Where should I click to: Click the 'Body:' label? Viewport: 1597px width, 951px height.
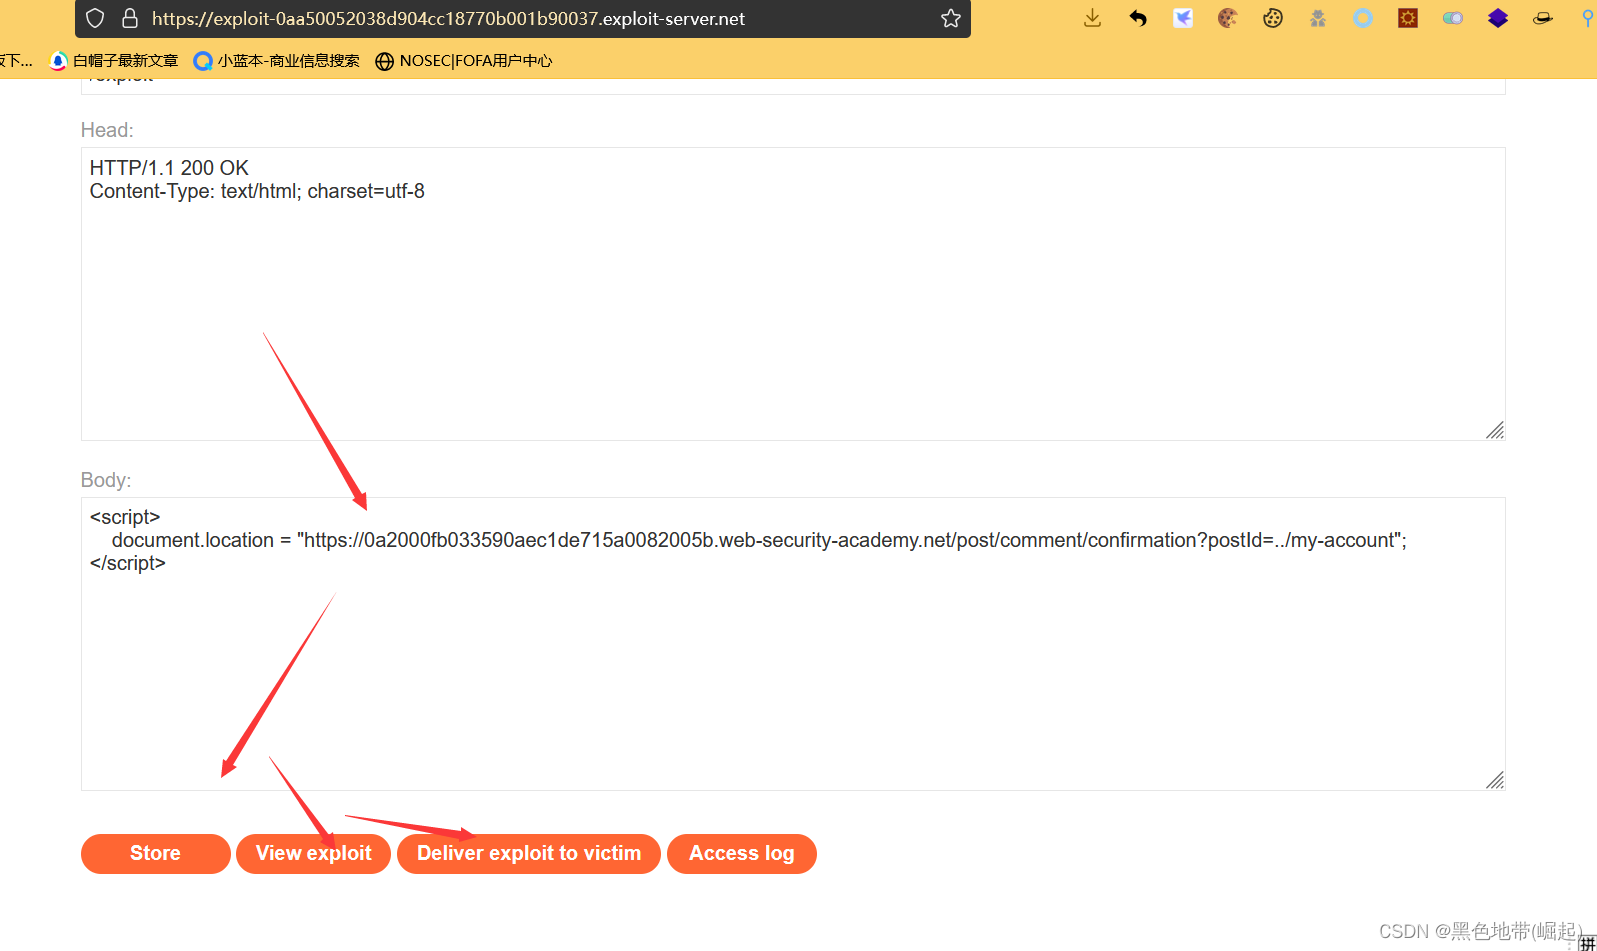pyautogui.click(x=106, y=480)
